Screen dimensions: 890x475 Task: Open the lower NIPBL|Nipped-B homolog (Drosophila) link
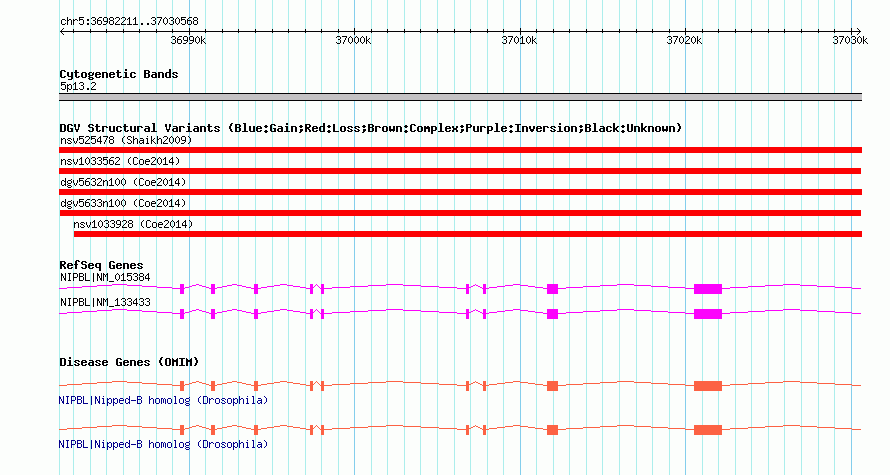[x=163, y=444]
